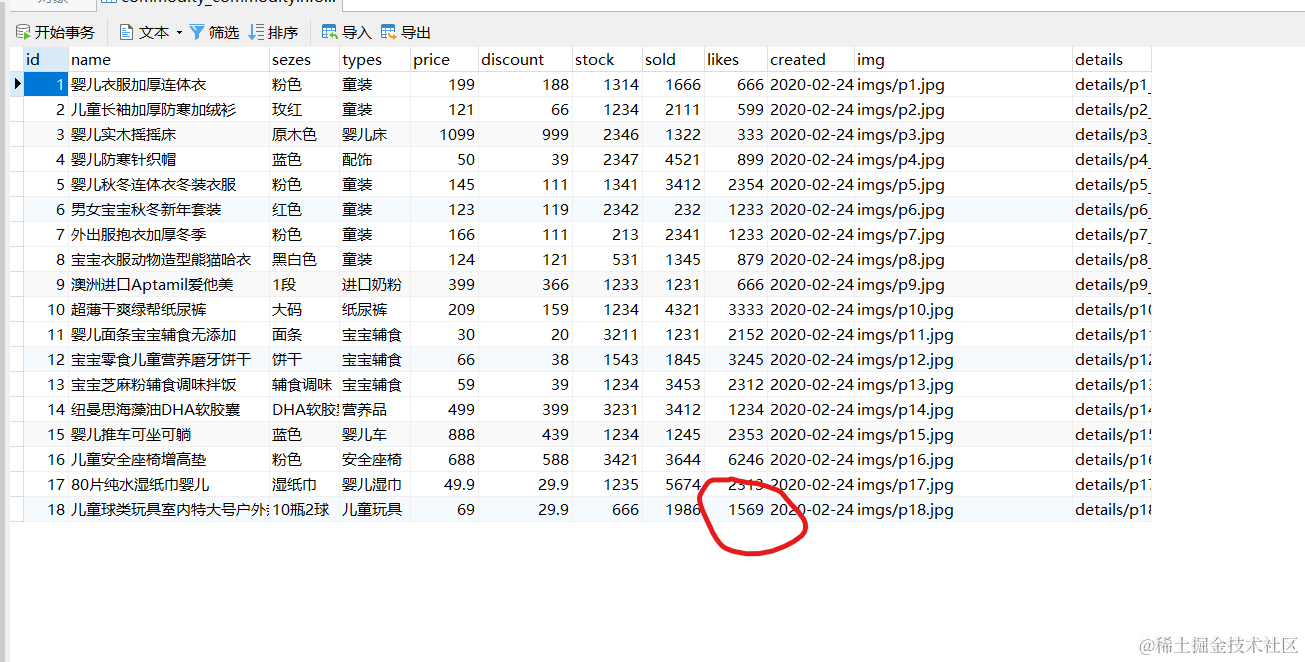The width and height of the screenshot is (1305, 662).
Task: Select the cell 婴儿实木摇摇床
Action: click(x=168, y=135)
